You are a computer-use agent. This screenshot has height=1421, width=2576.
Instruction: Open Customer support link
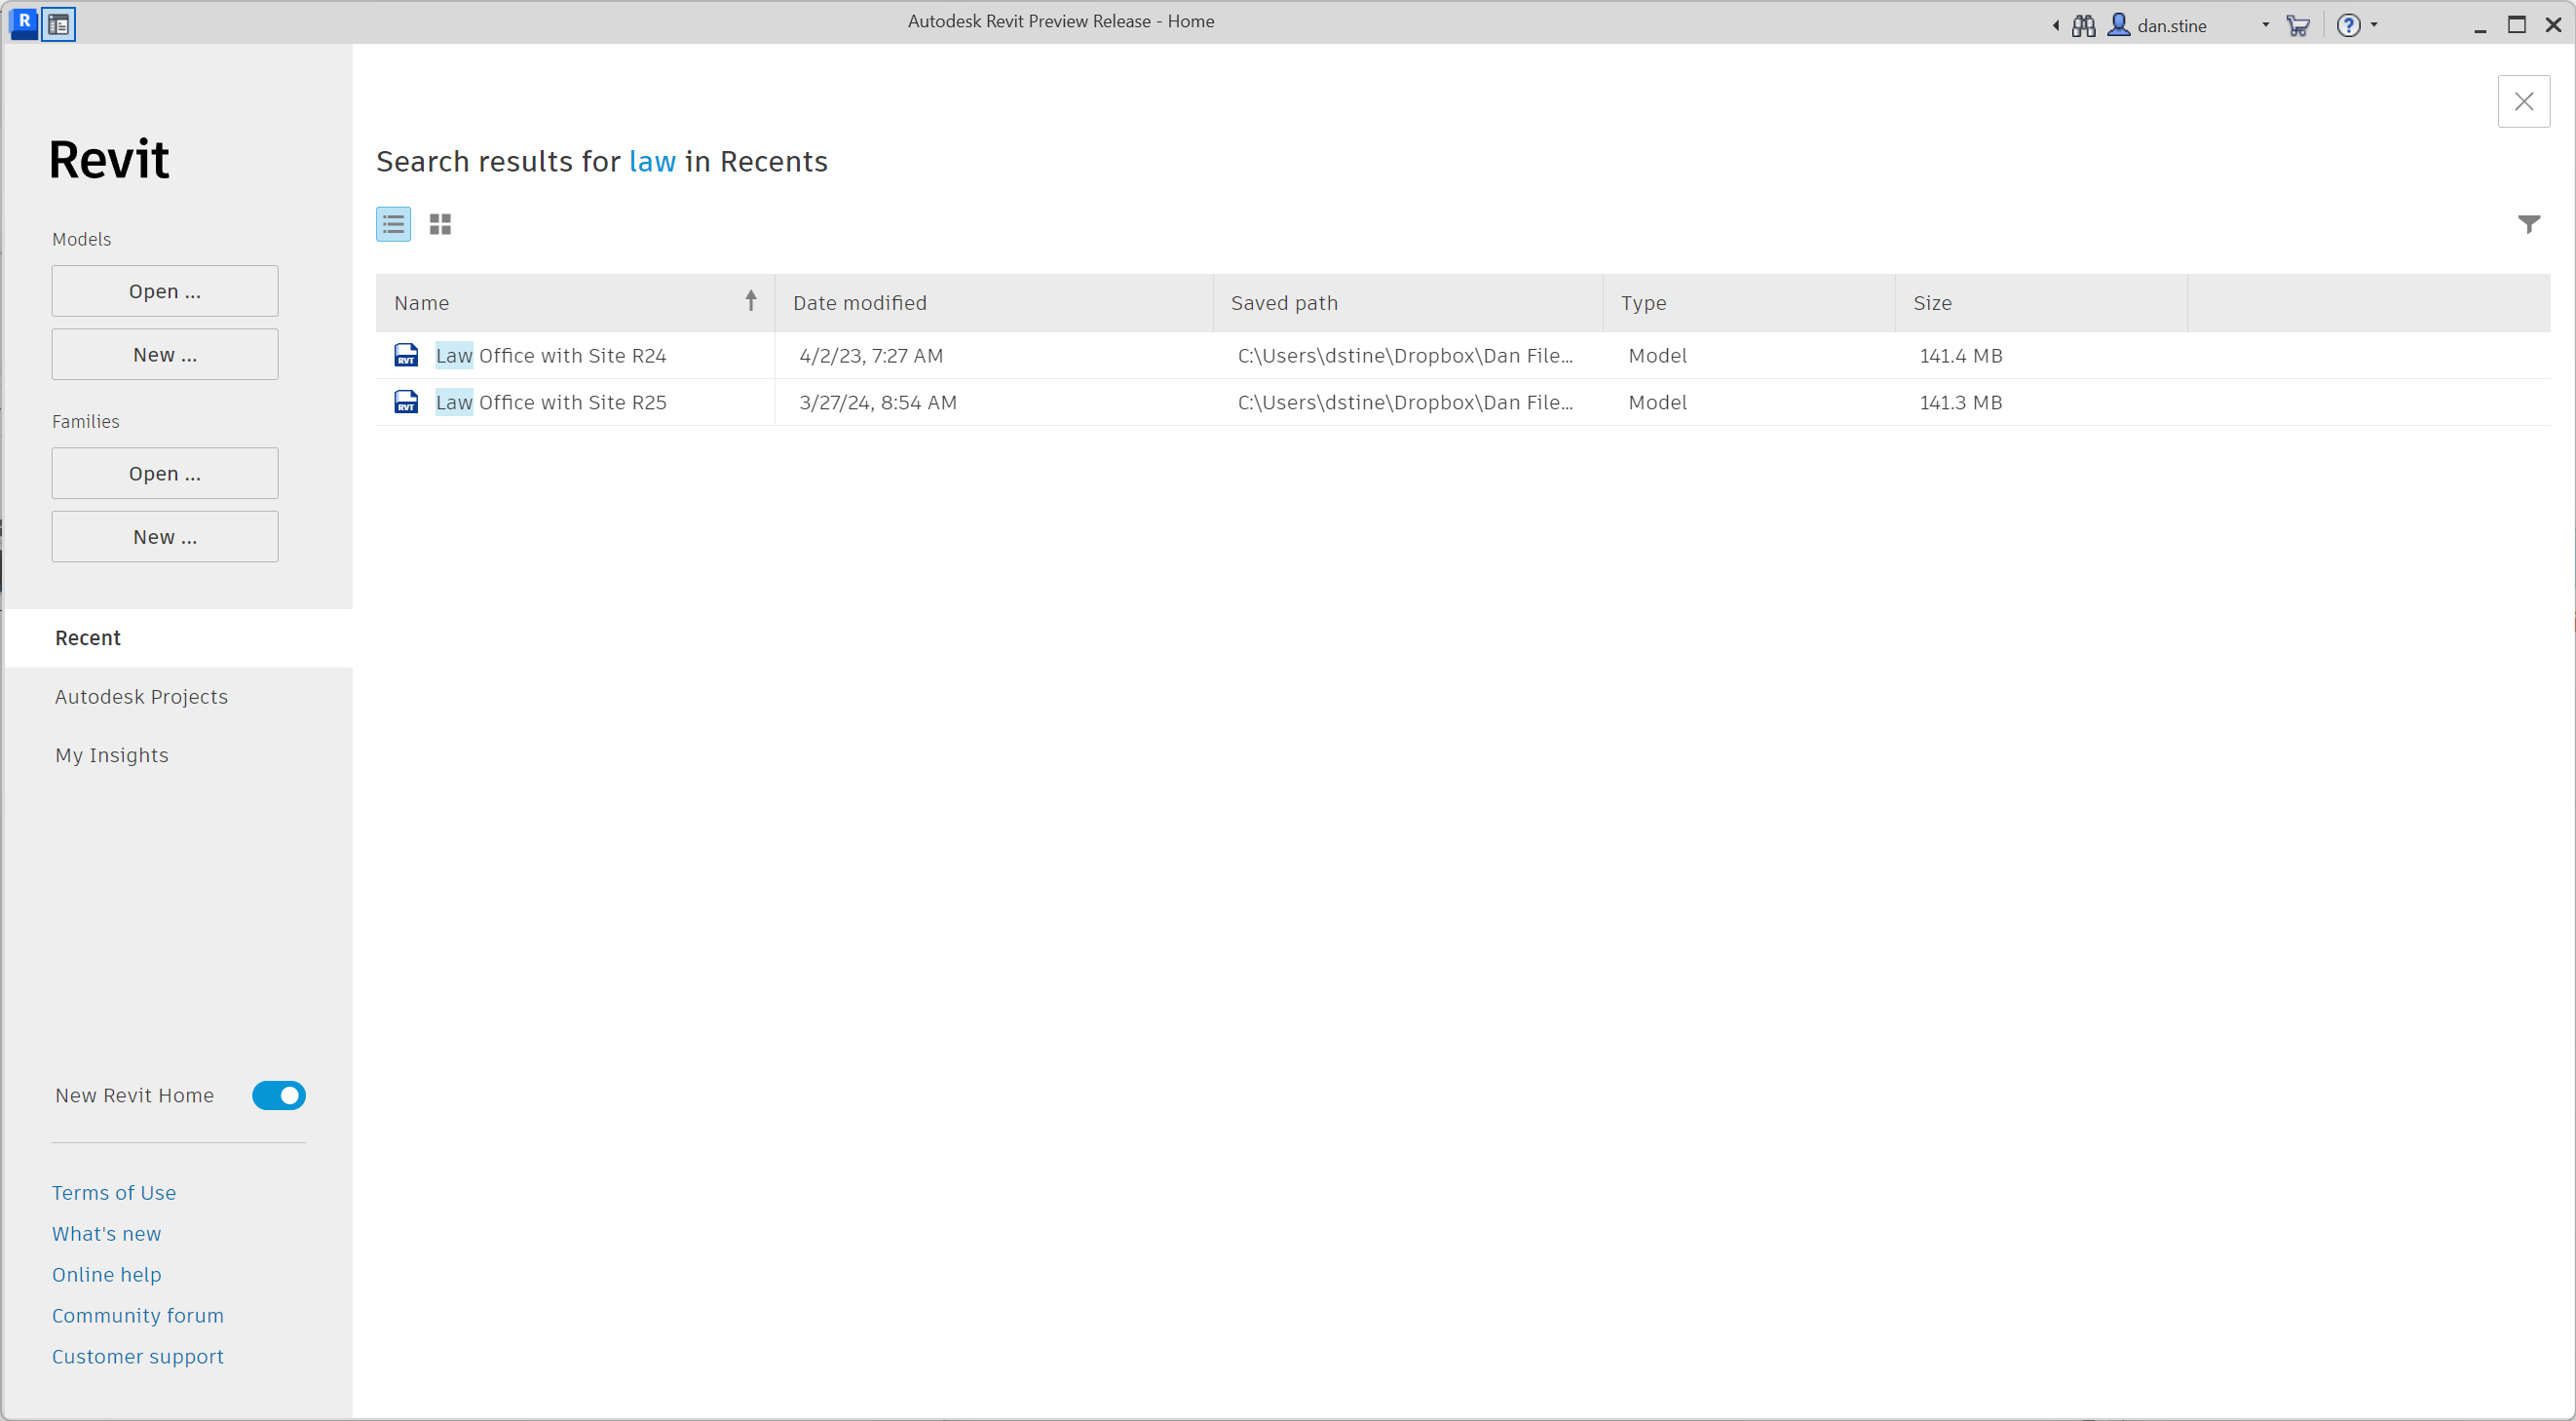click(138, 1356)
